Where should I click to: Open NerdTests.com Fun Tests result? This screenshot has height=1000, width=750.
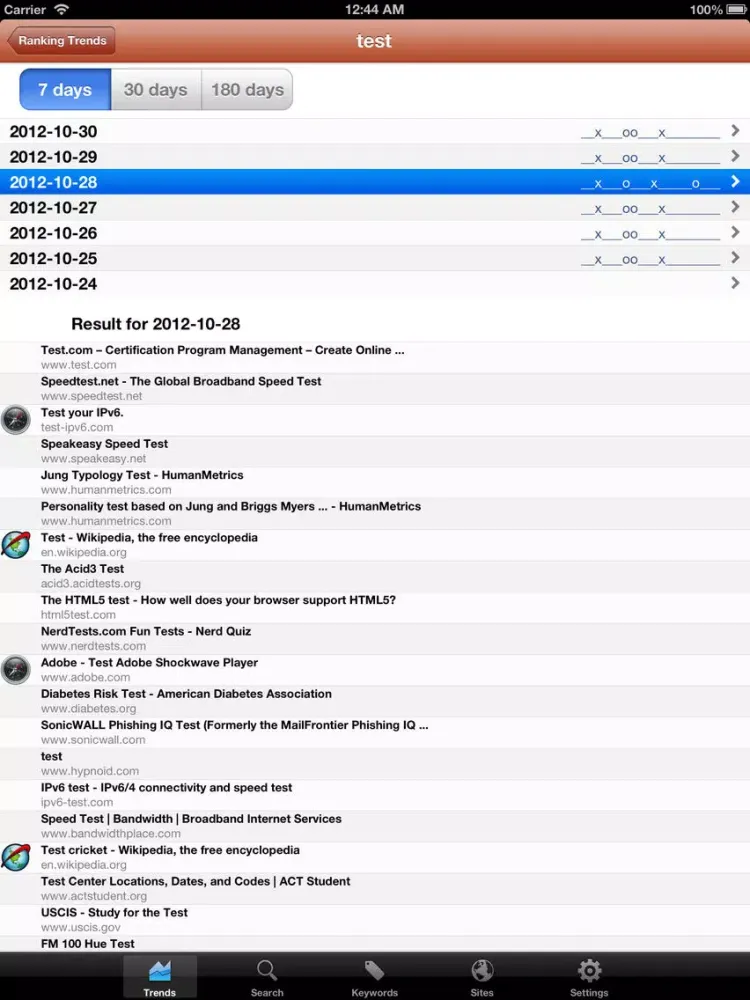[375, 638]
